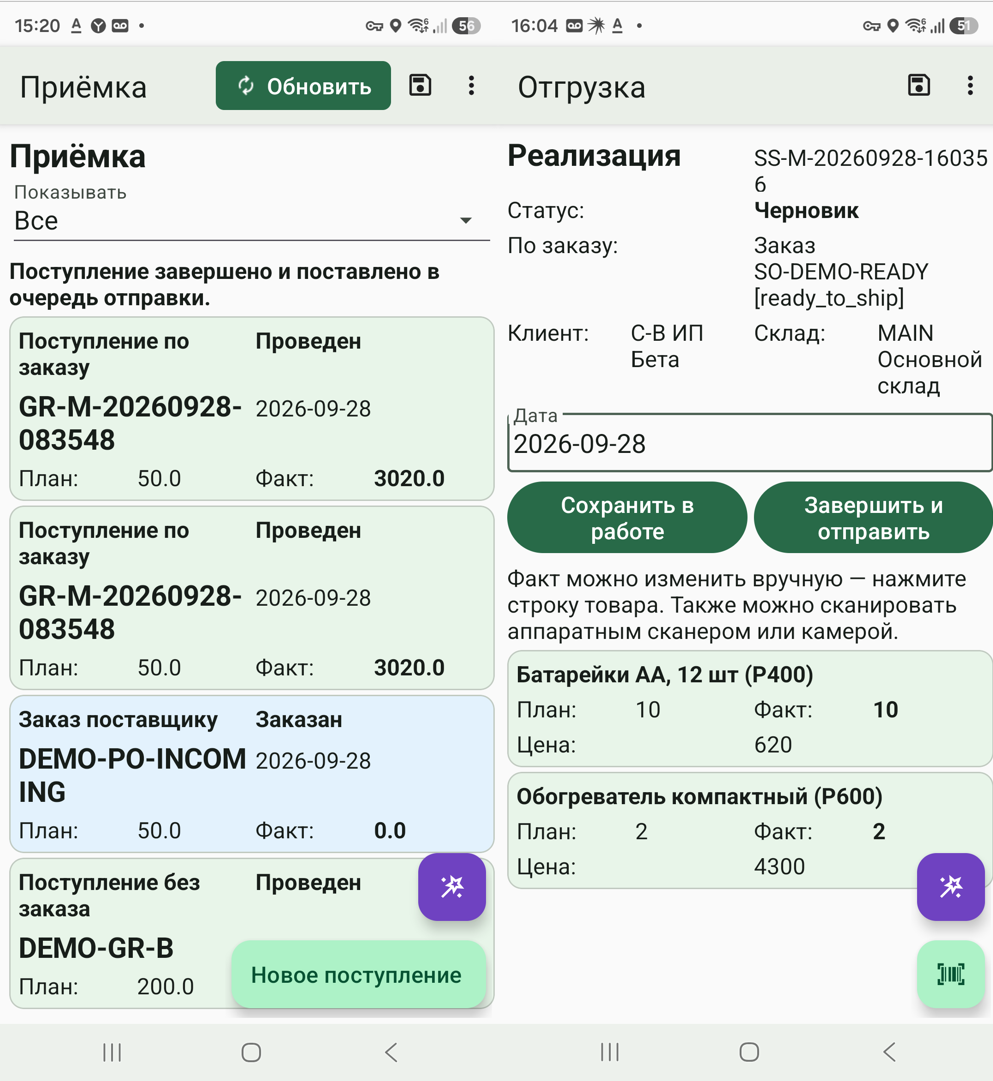This screenshot has width=993, height=1081.
Task: Tap magic wand button on Отгрузка screen
Action: [x=950, y=887]
